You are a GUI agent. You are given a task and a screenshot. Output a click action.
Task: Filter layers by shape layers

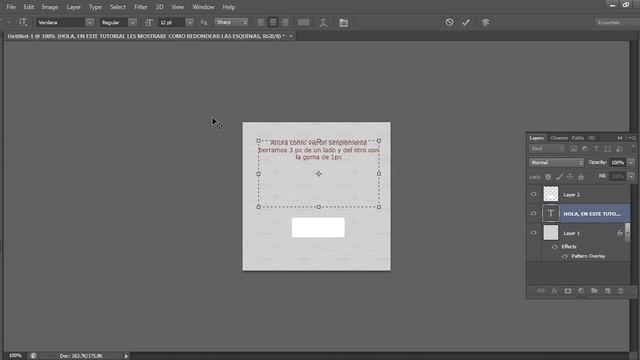tap(608, 149)
